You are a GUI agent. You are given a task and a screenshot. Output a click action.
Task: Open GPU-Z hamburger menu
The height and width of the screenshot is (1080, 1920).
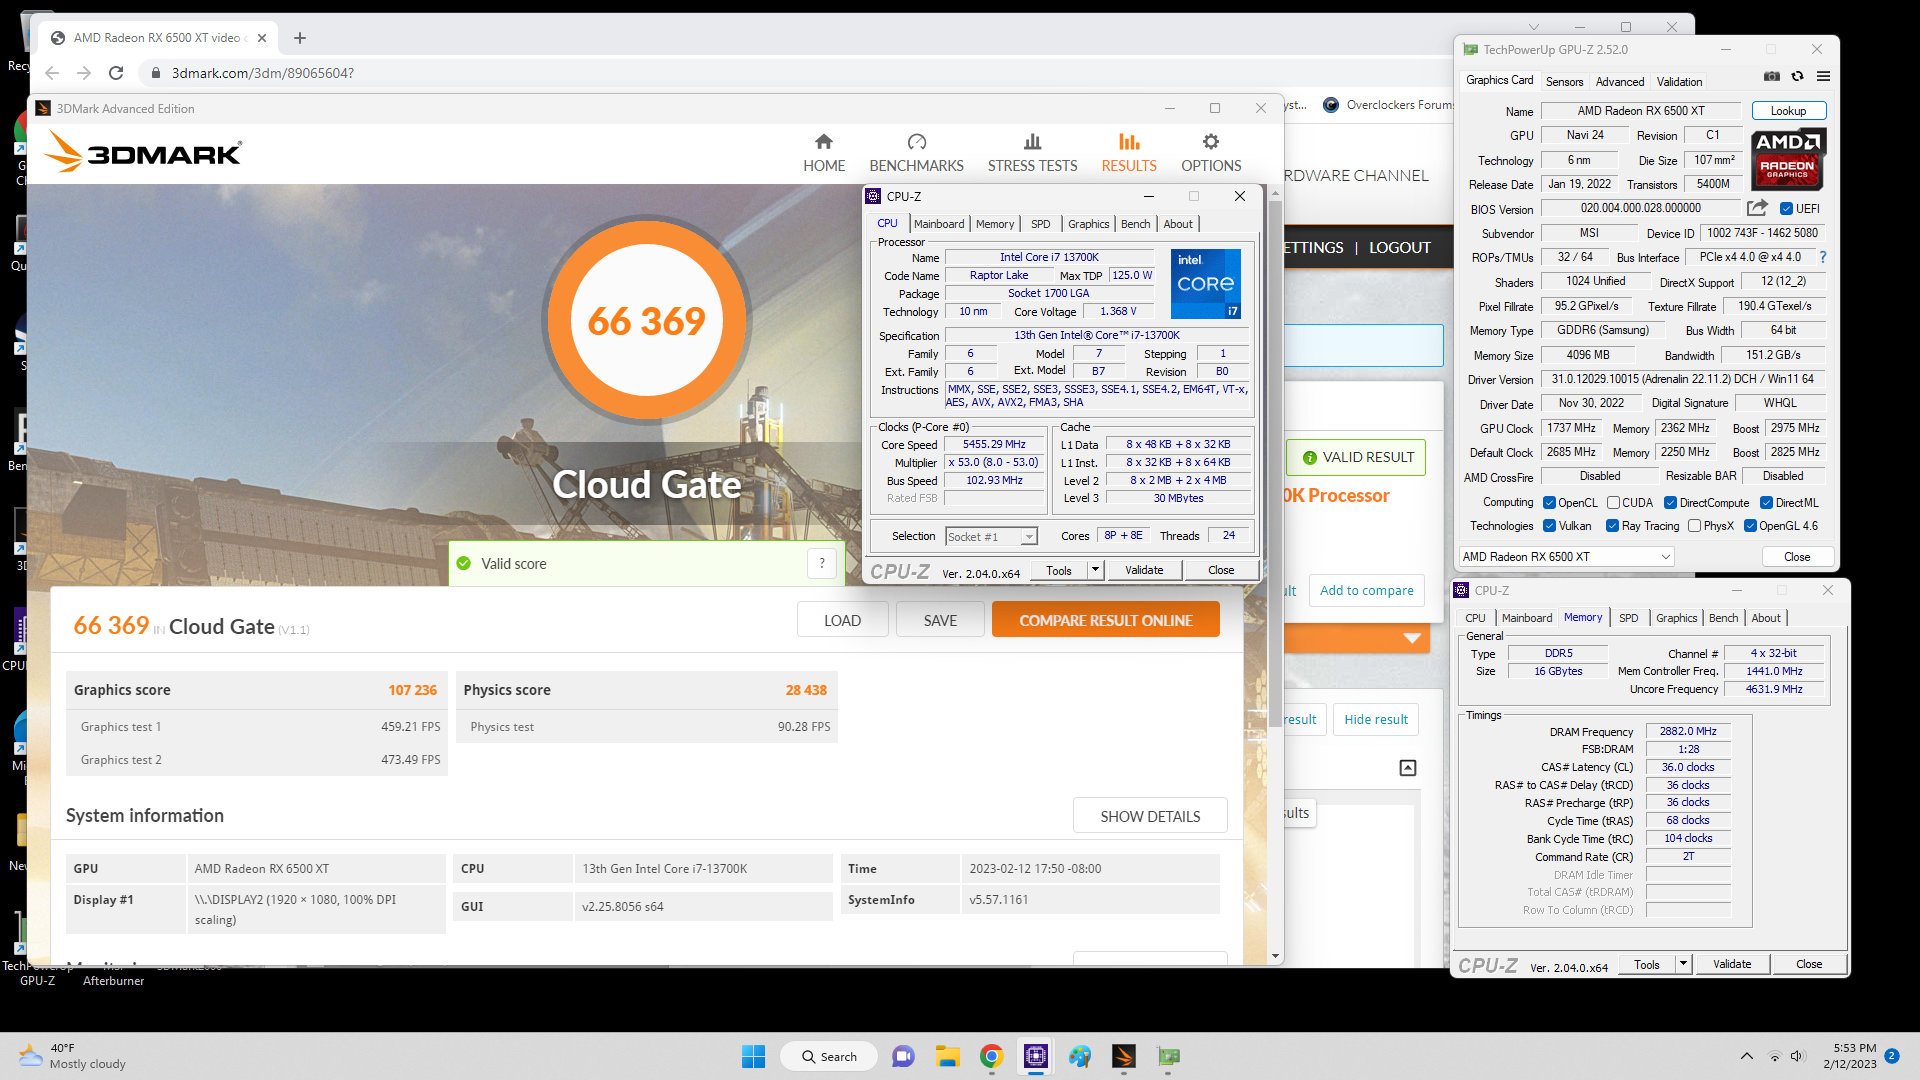[1823, 76]
